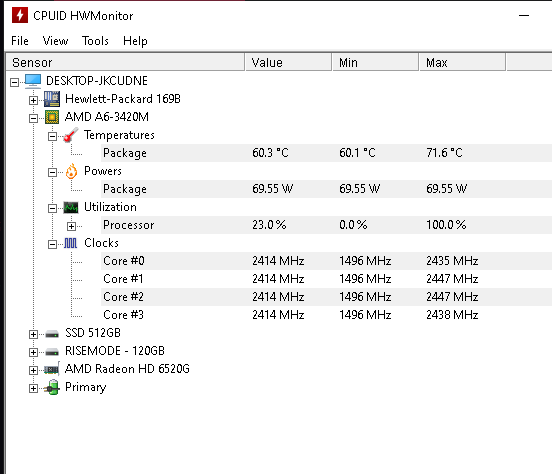Viewport: 552px width, 474px height.
Task: Collapse the Clocks section
Action: pos(52,244)
